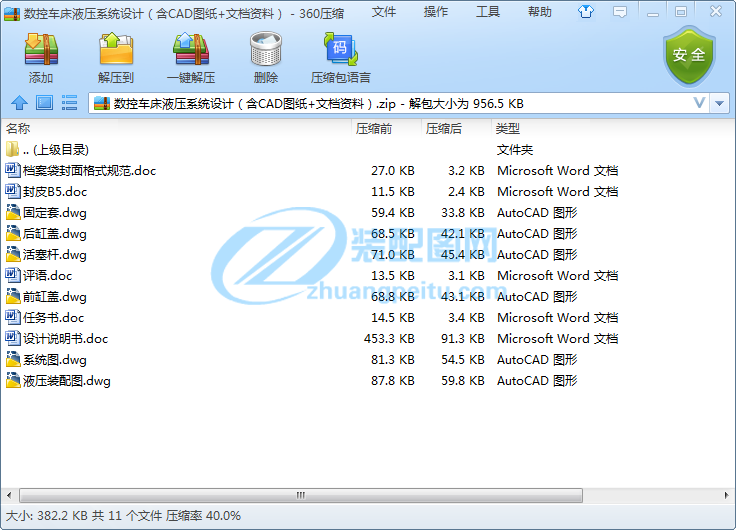The height and width of the screenshot is (530, 736).
Task: Select file name 系统图.dwg
Action: (x=55, y=360)
